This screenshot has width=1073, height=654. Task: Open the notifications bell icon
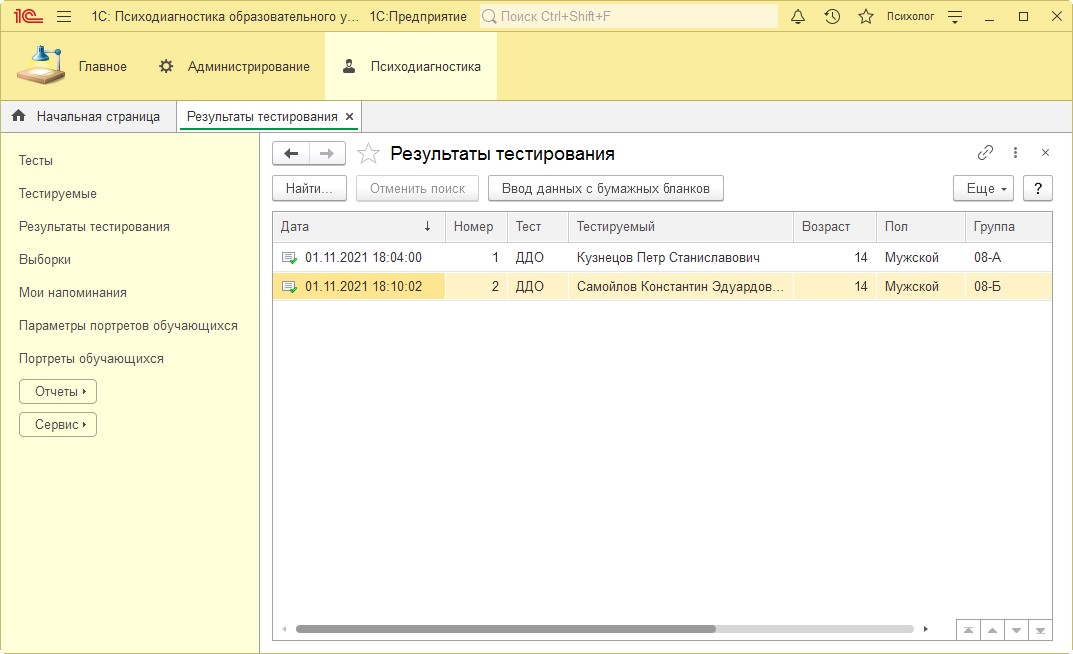point(798,16)
